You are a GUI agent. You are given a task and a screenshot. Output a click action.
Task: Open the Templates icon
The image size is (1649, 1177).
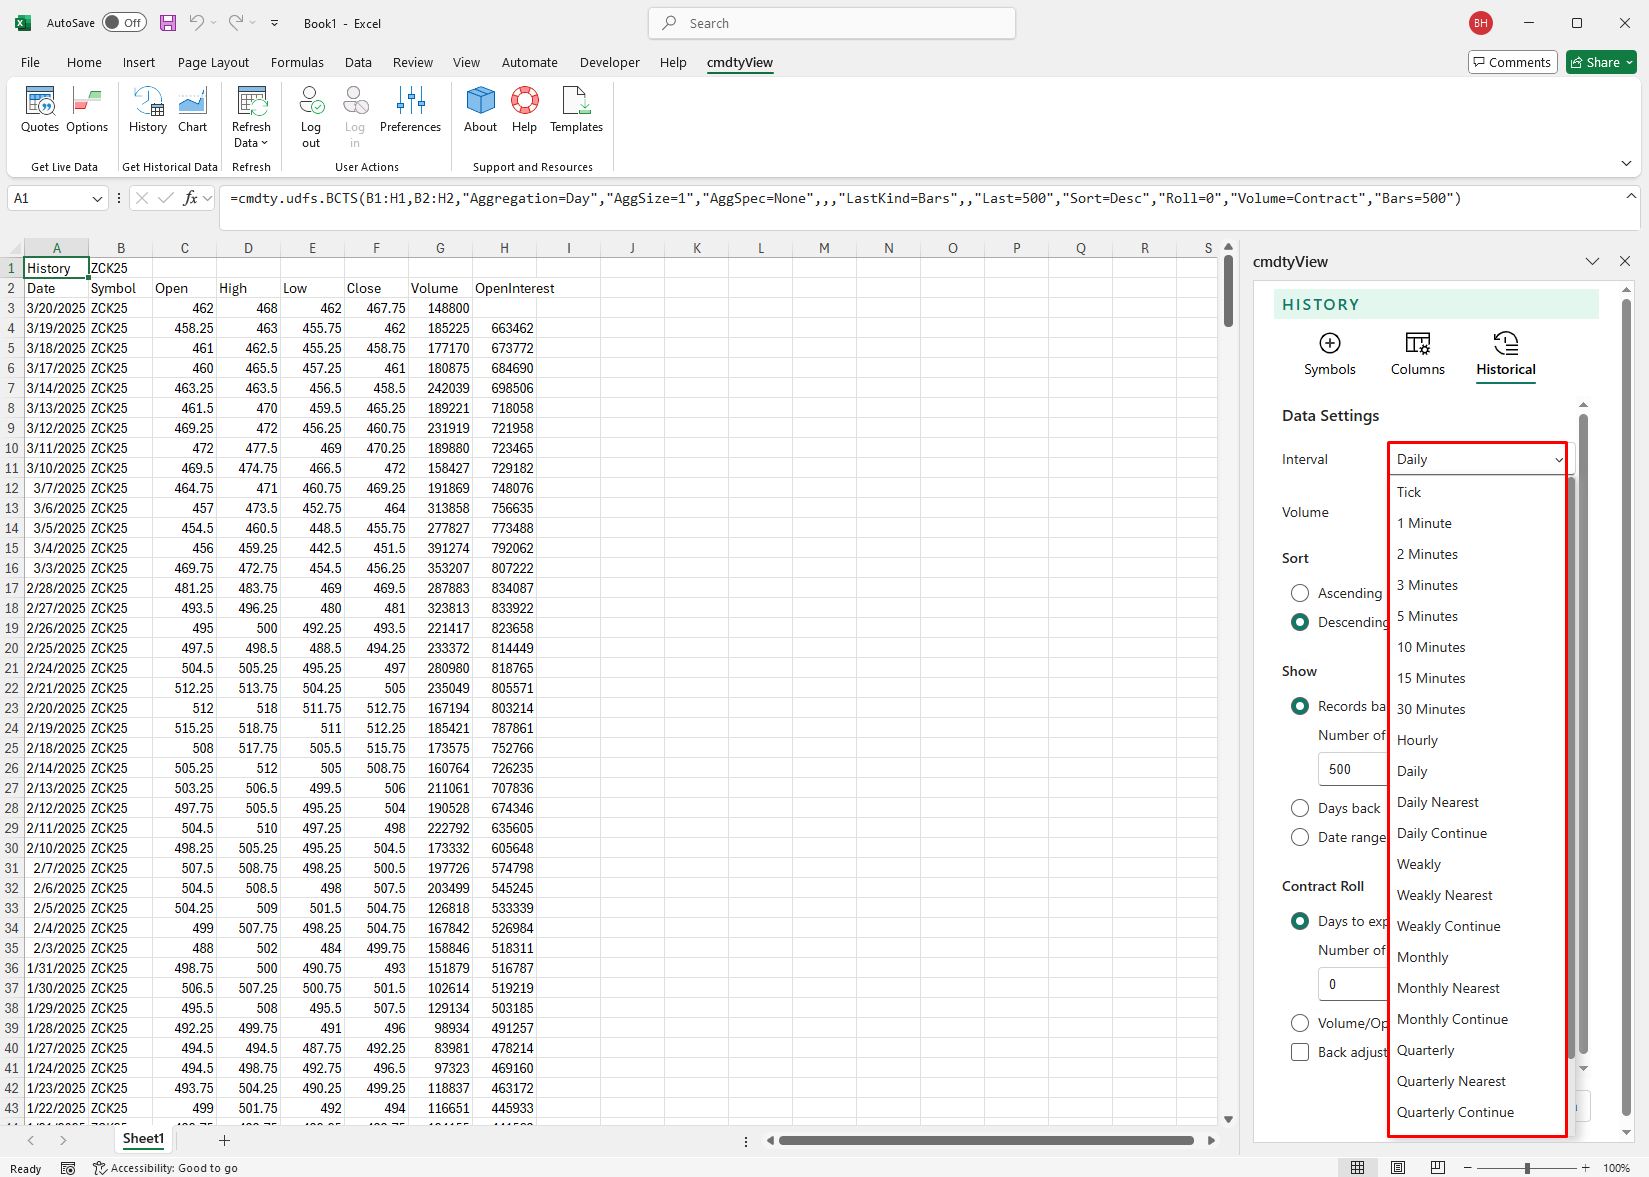(577, 110)
